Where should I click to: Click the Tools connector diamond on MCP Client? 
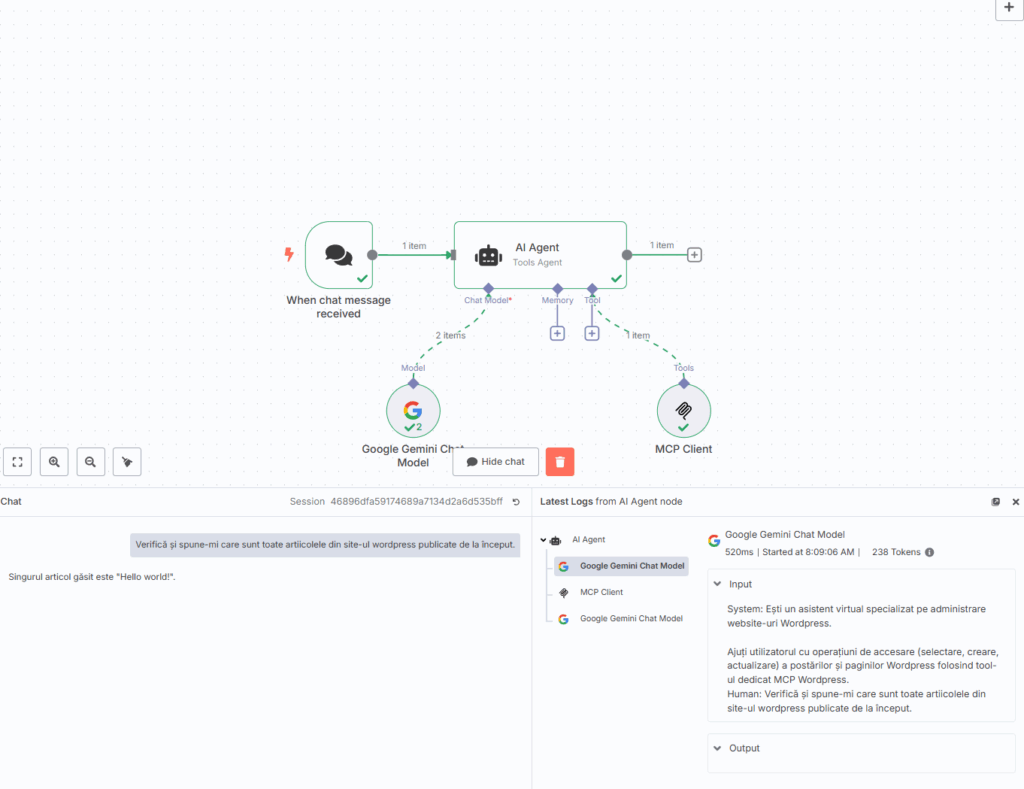coord(684,383)
